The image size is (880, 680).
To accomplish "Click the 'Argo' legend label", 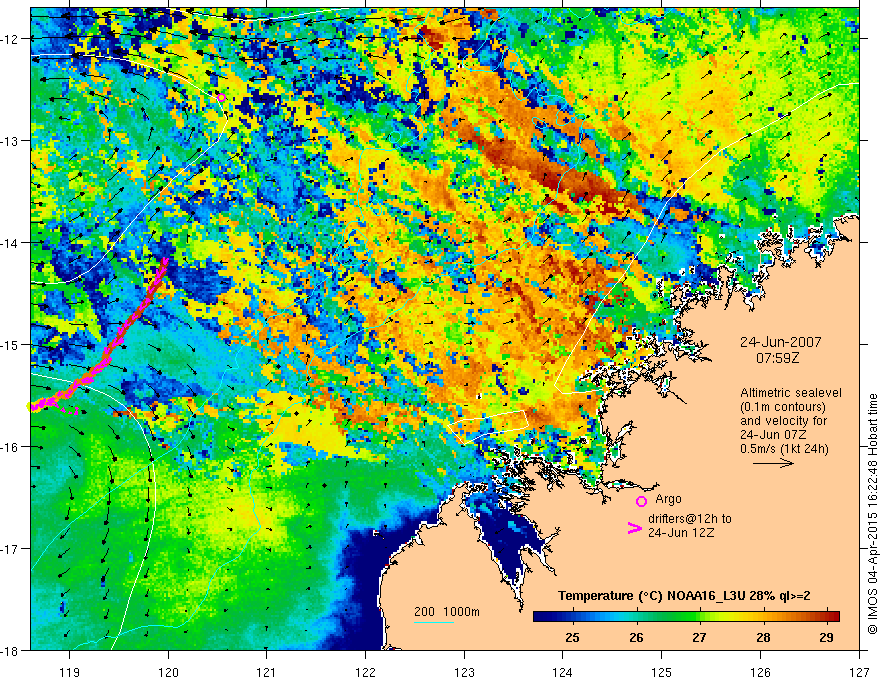I will click(x=668, y=499).
